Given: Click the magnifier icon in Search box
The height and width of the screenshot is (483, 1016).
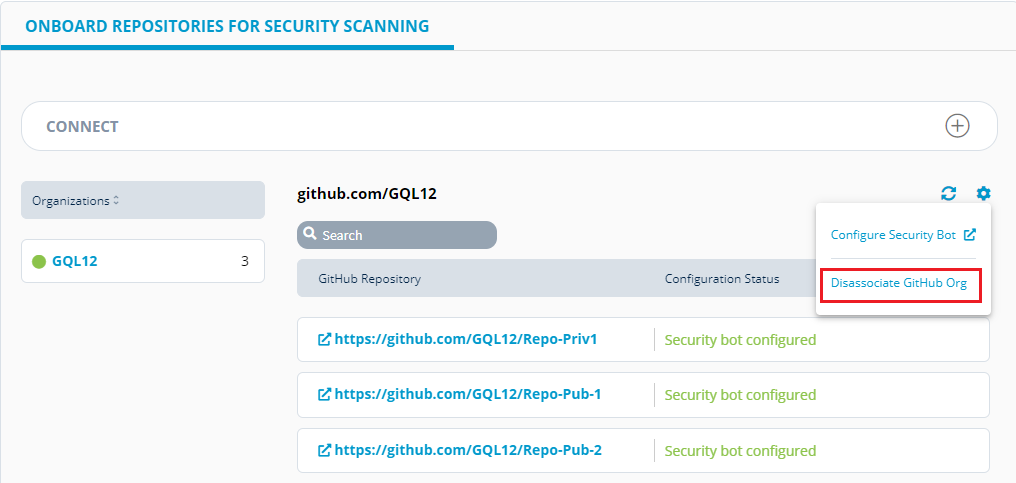Looking at the screenshot, I should [x=310, y=234].
